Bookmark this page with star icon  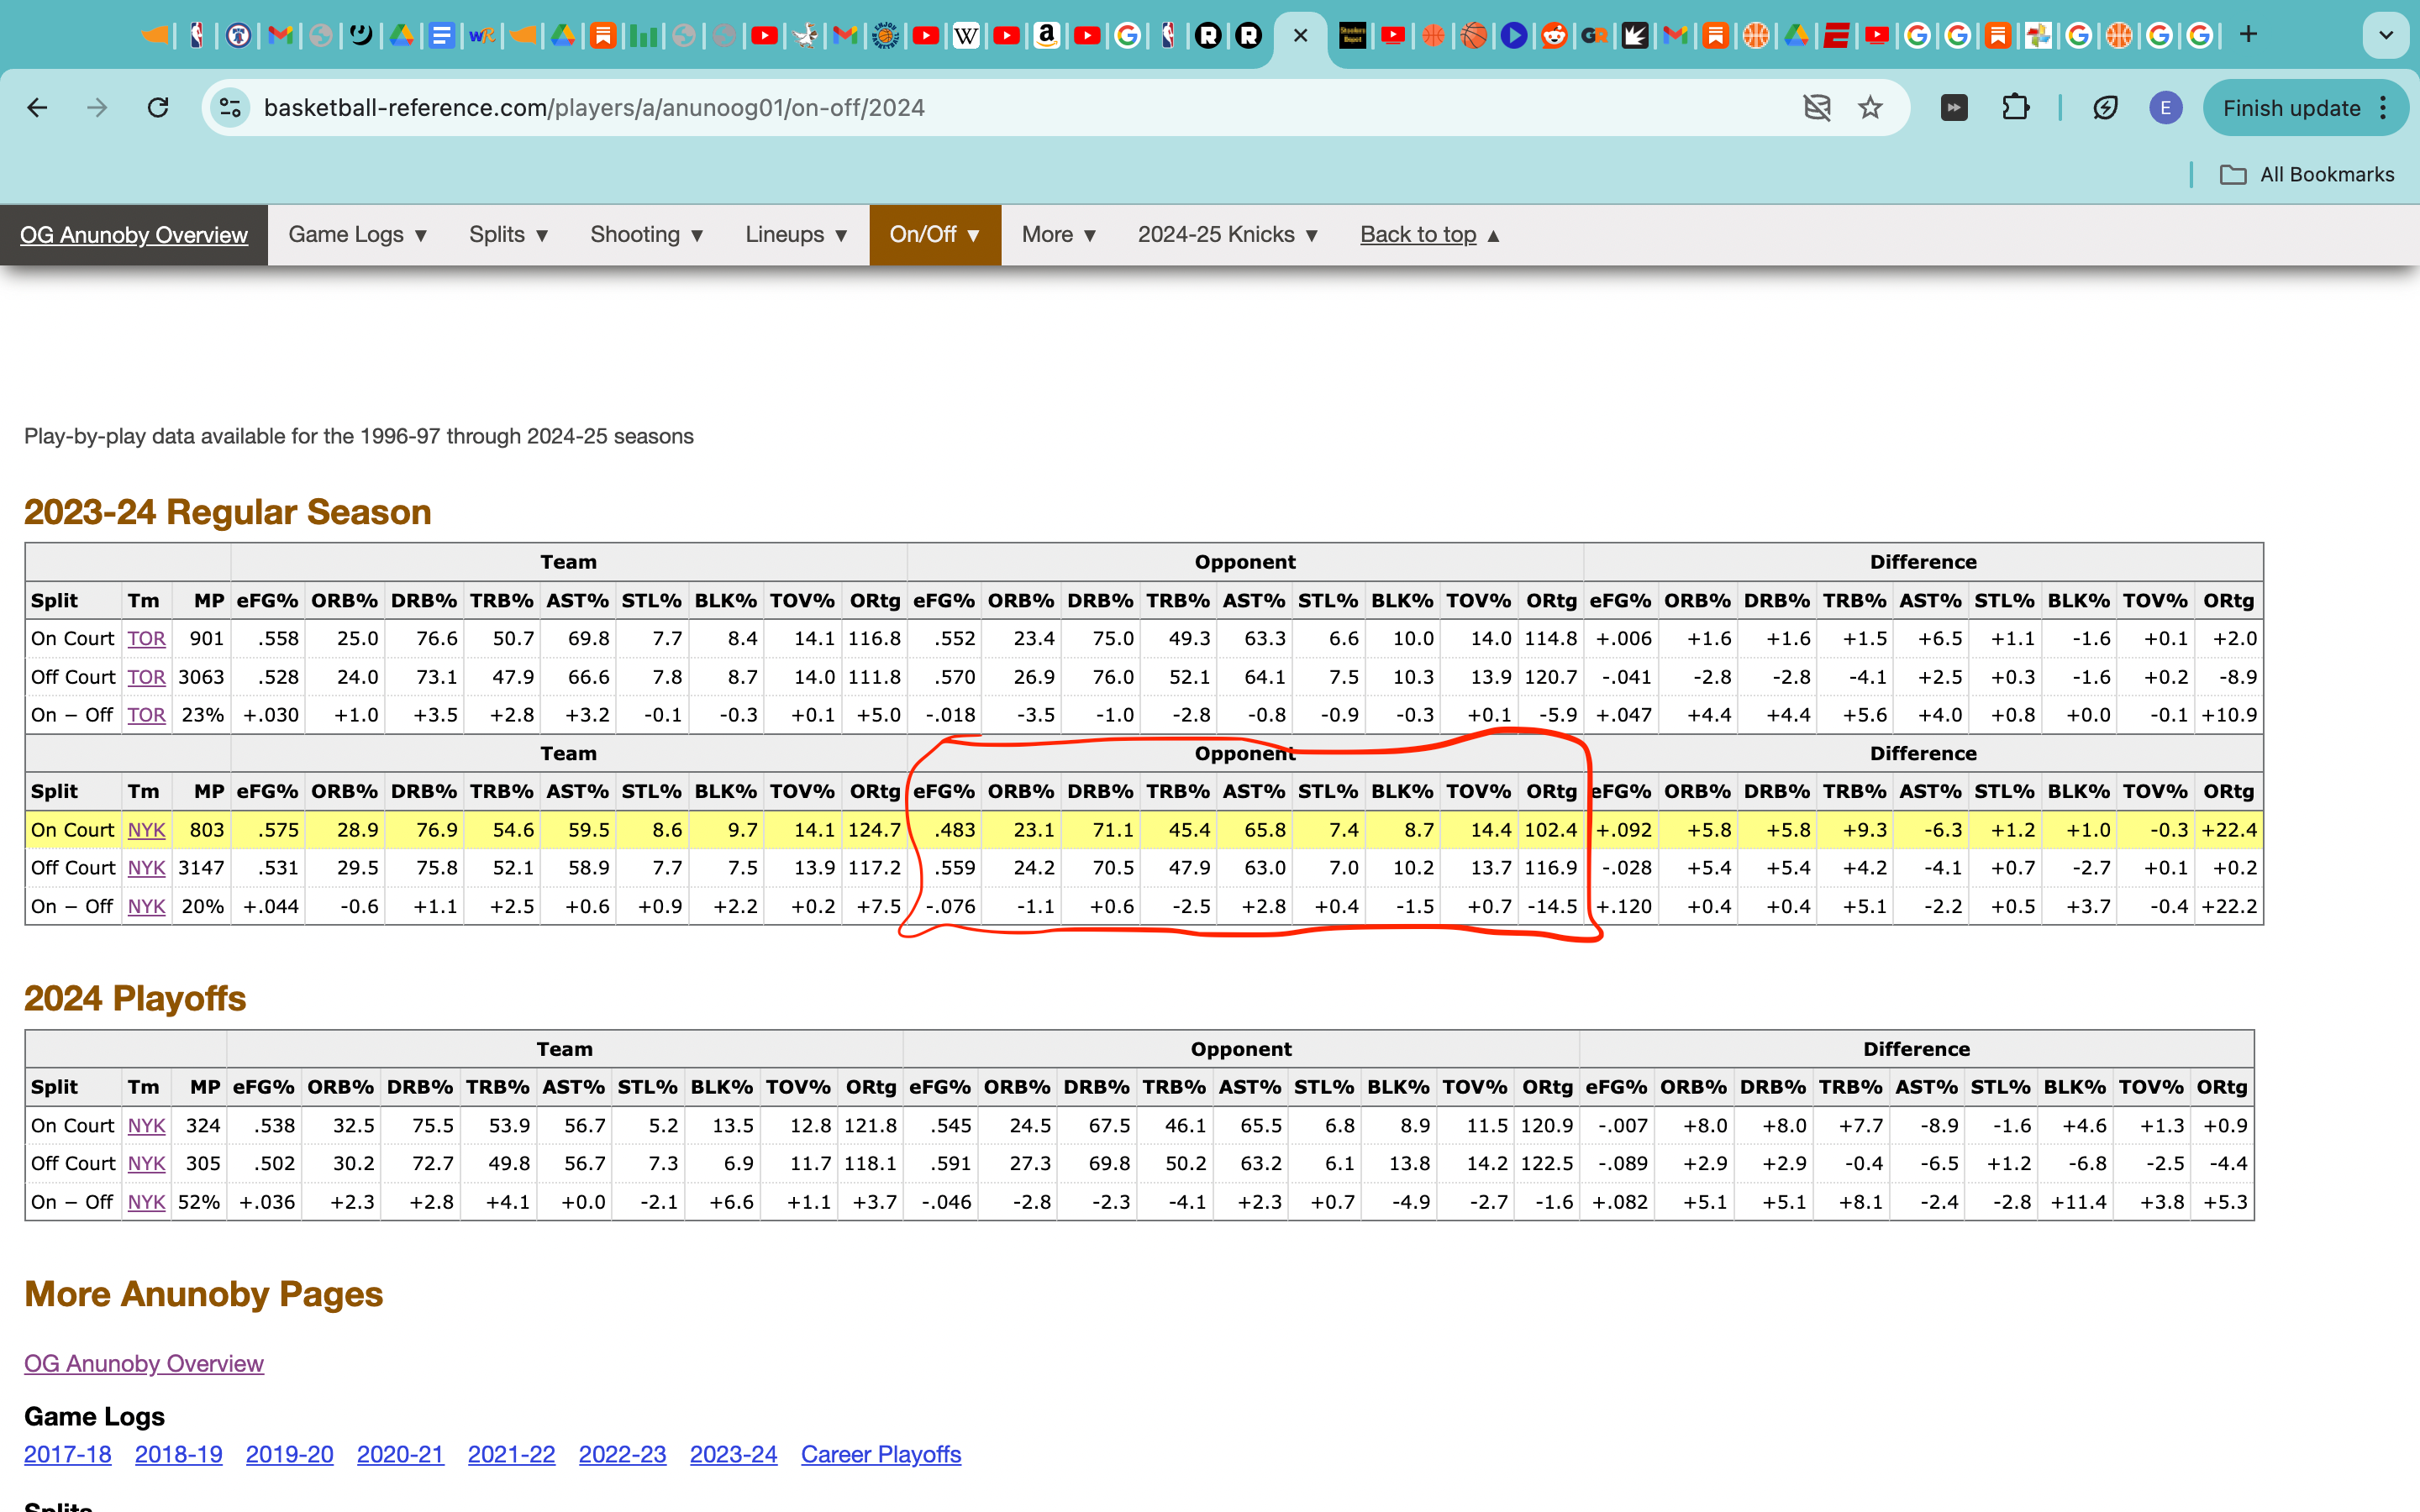pyautogui.click(x=1870, y=108)
